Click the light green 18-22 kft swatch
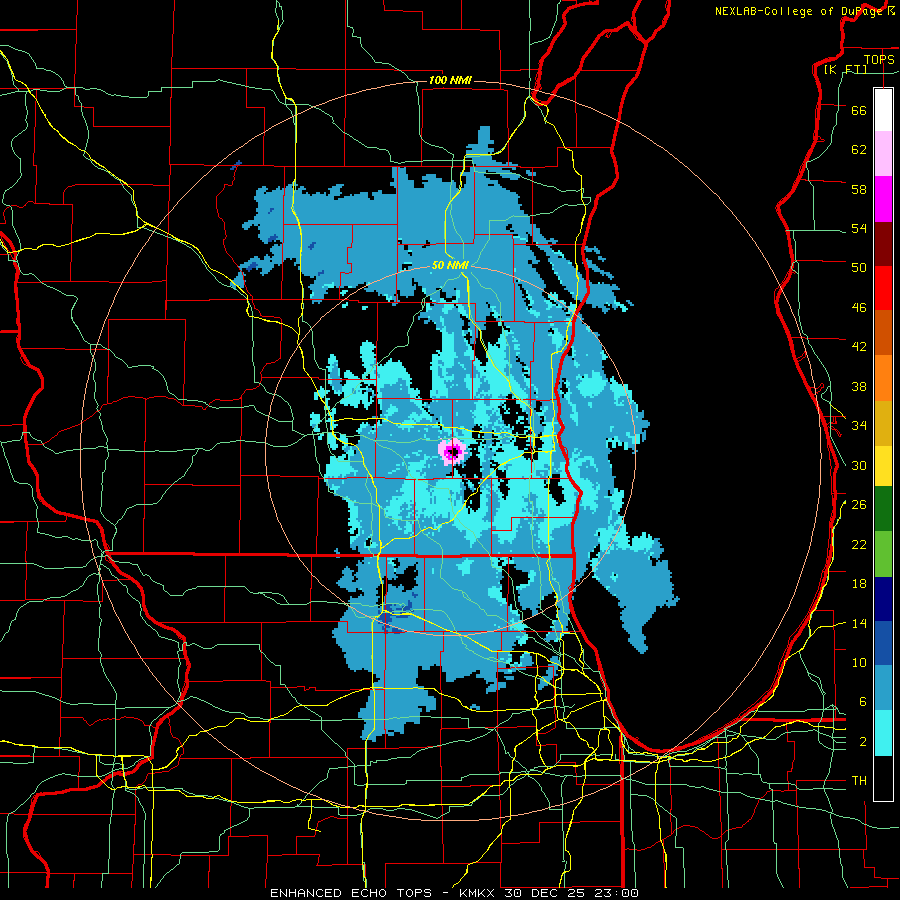 coord(883,554)
